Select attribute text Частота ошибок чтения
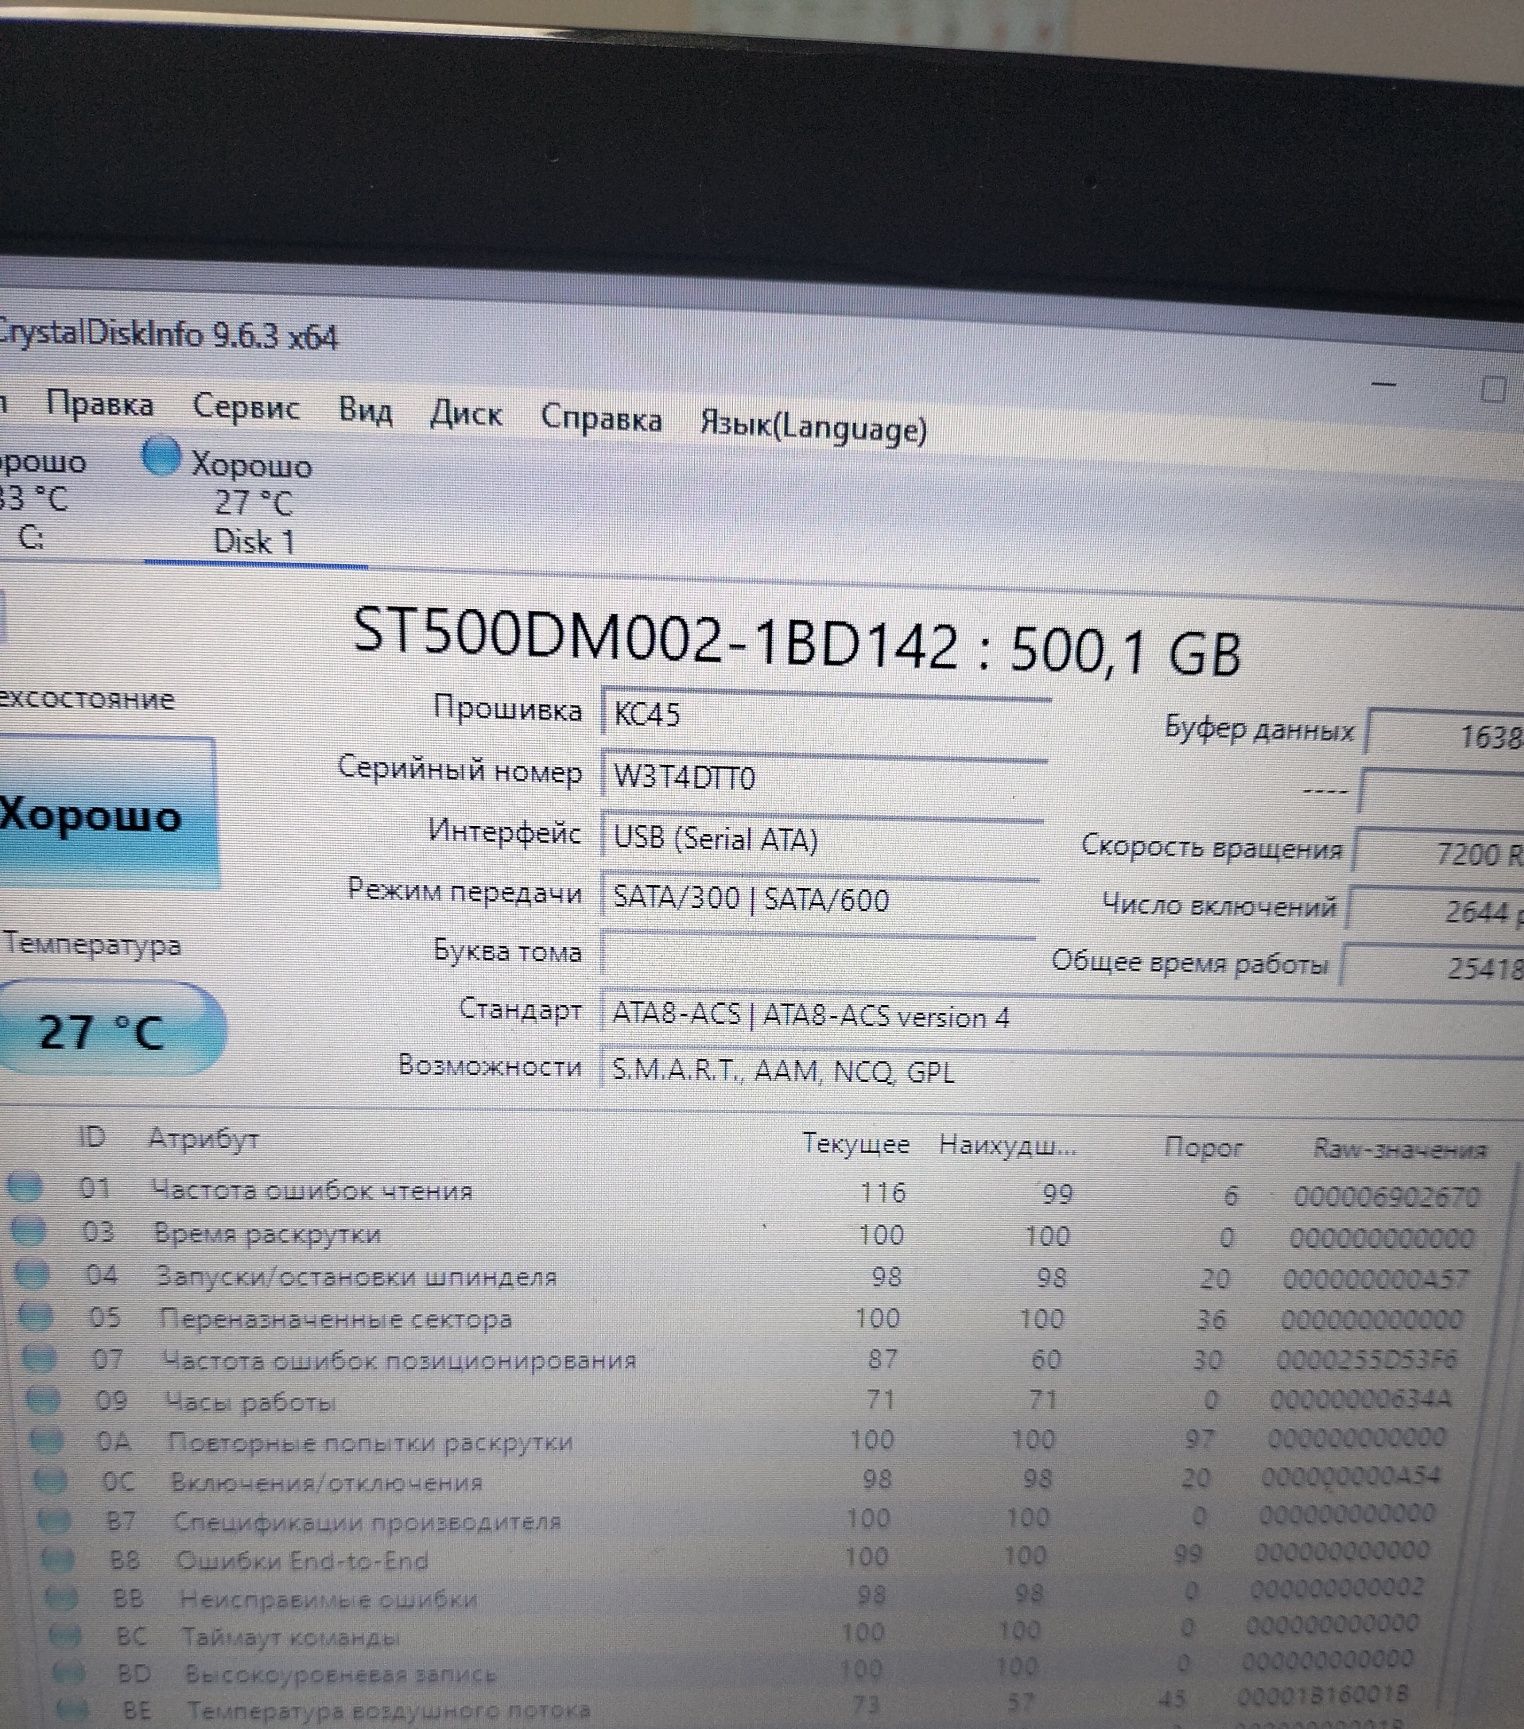 point(312,1190)
